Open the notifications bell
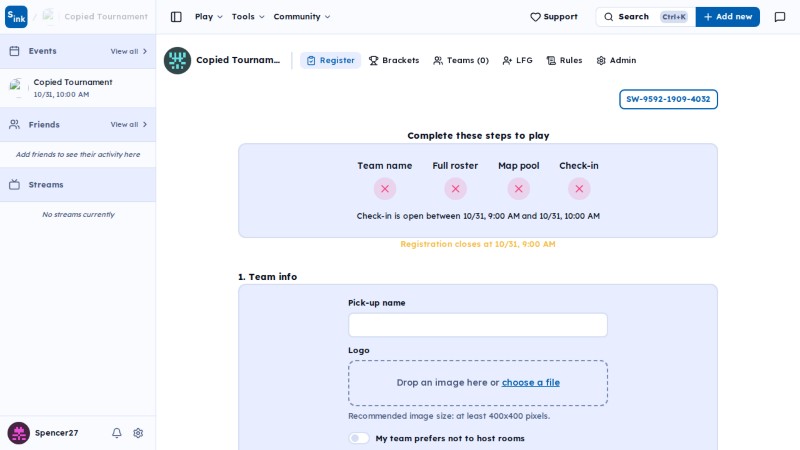The width and height of the screenshot is (800, 450). tap(117, 433)
